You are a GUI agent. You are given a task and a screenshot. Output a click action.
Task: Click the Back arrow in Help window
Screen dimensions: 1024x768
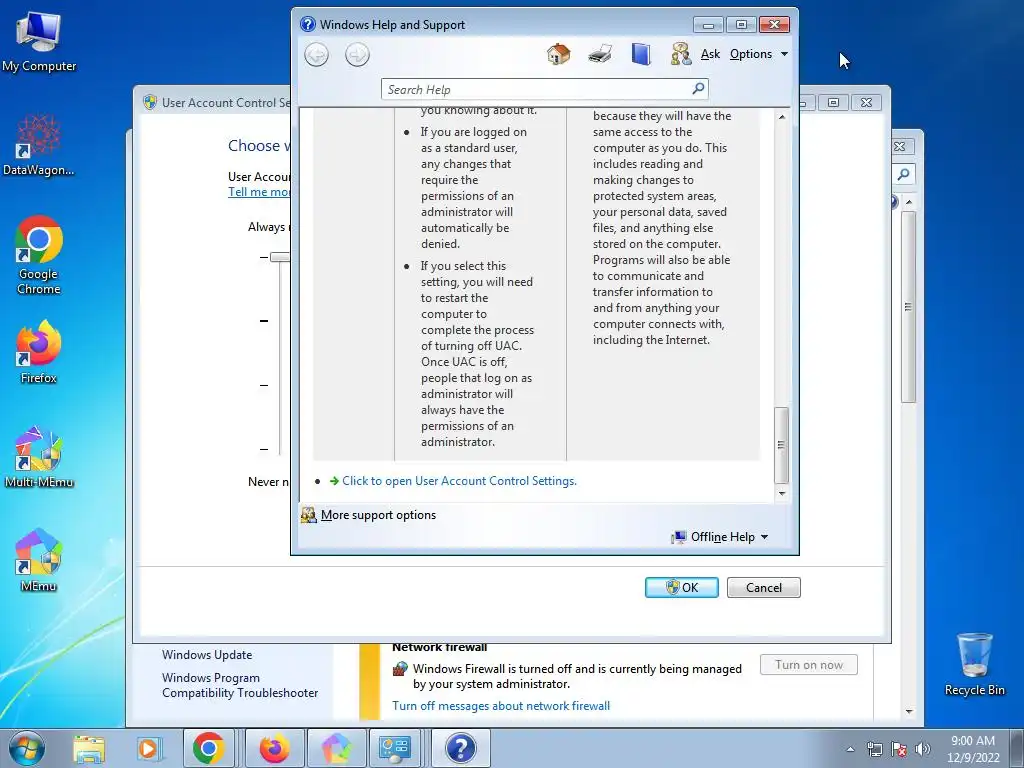click(317, 54)
